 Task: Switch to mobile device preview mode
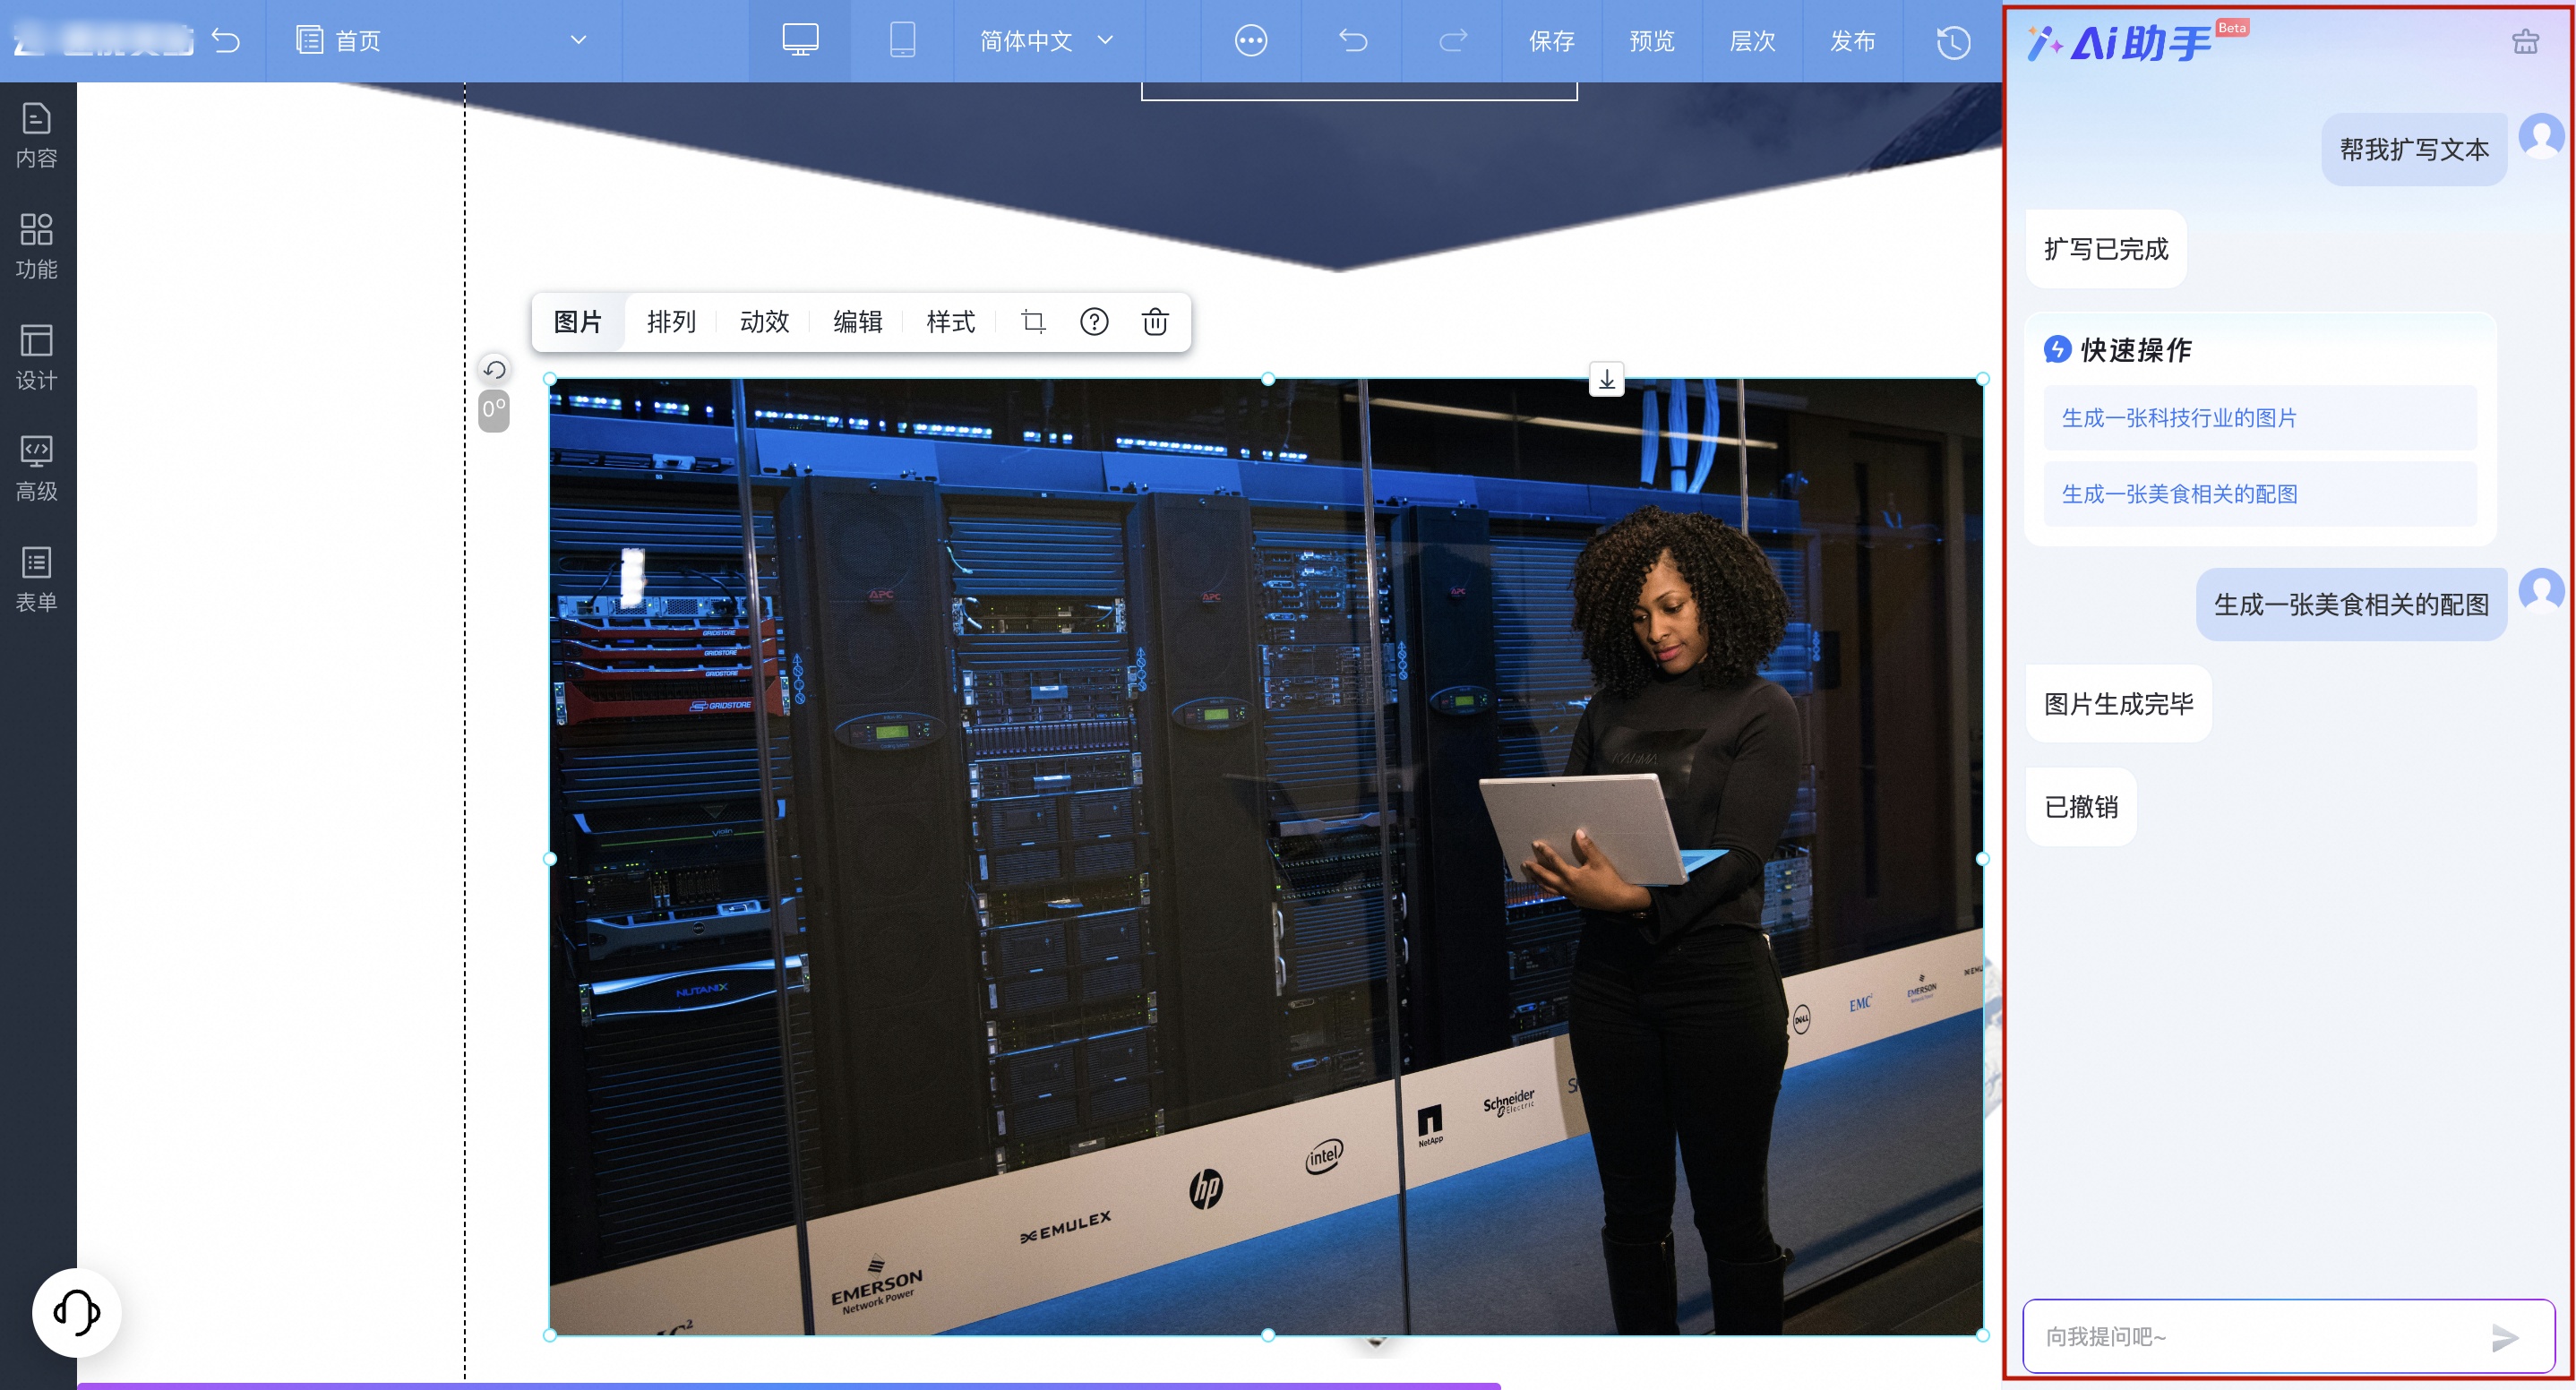click(x=902, y=40)
